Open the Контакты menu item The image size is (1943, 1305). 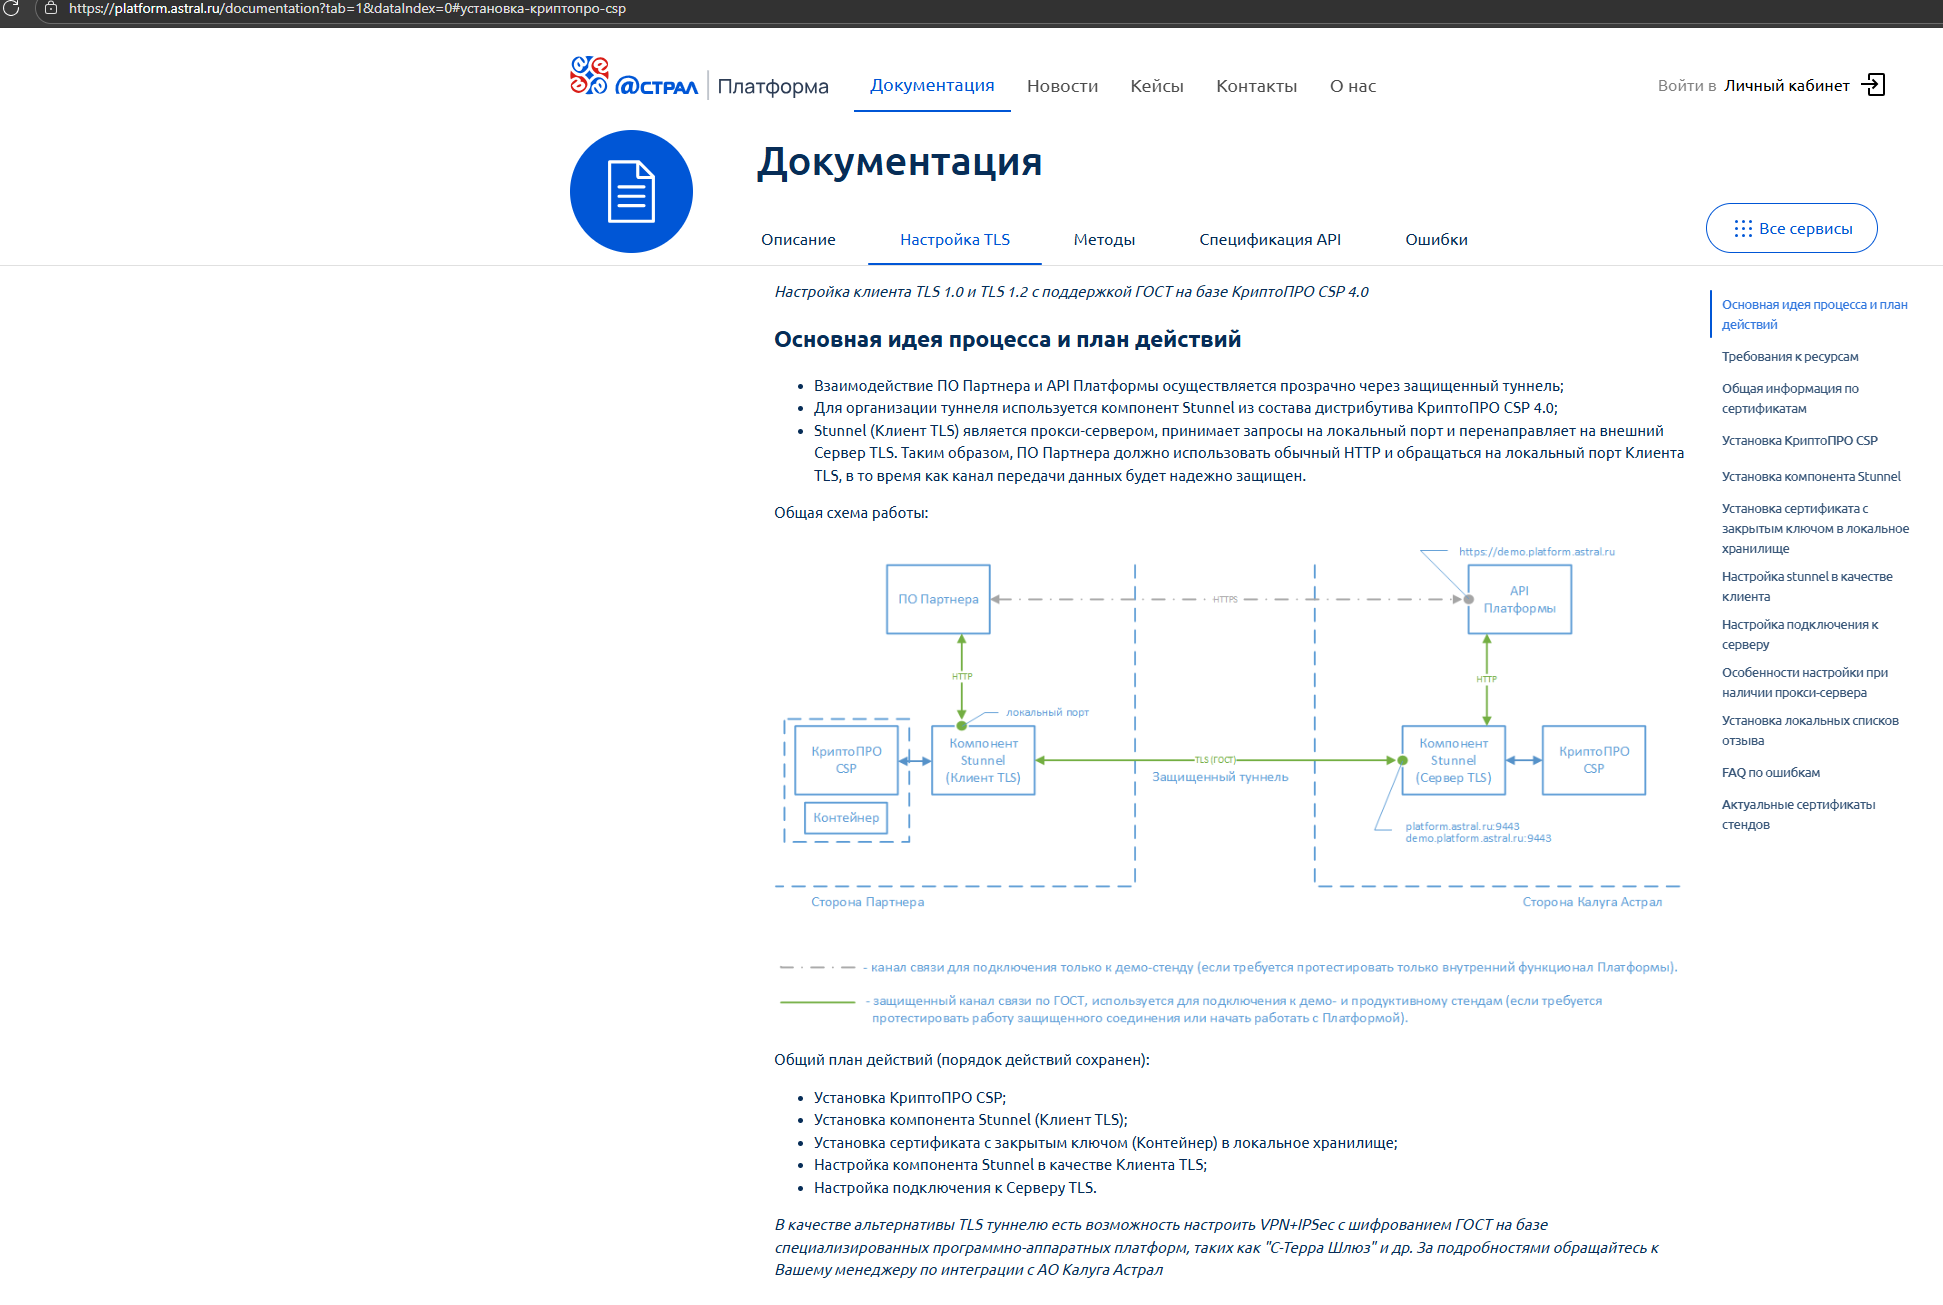(x=1256, y=86)
